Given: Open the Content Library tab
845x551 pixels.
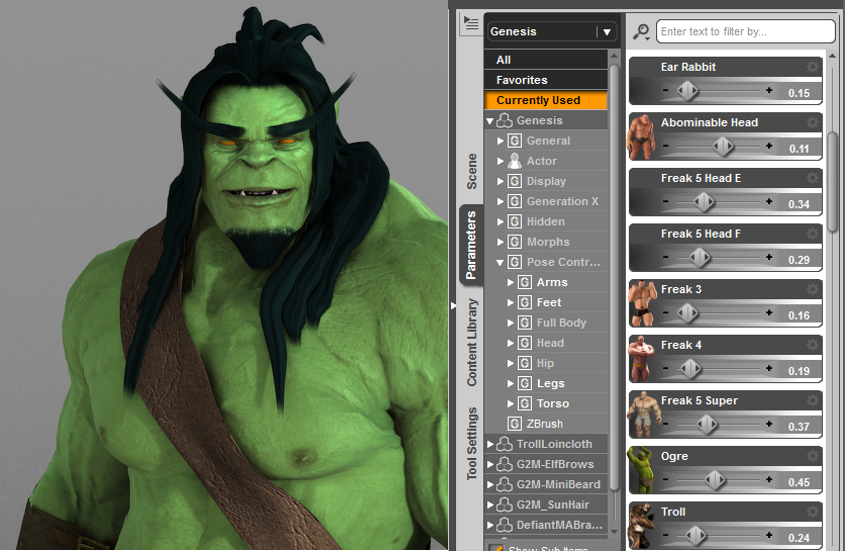Looking at the screenshot, I should 472,342.
